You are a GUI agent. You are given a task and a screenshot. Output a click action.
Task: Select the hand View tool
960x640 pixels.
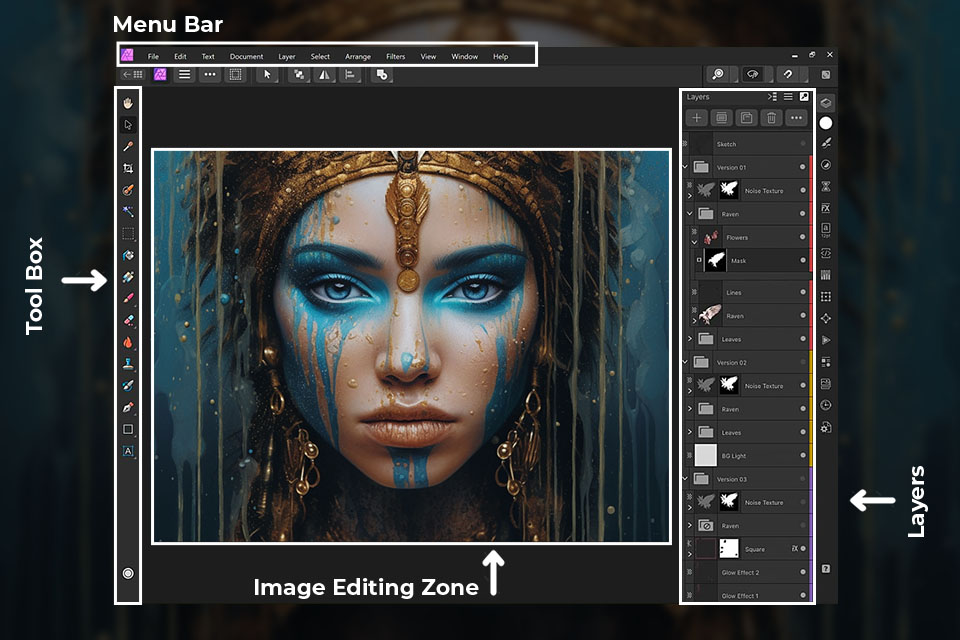click(x=128, y=103)
